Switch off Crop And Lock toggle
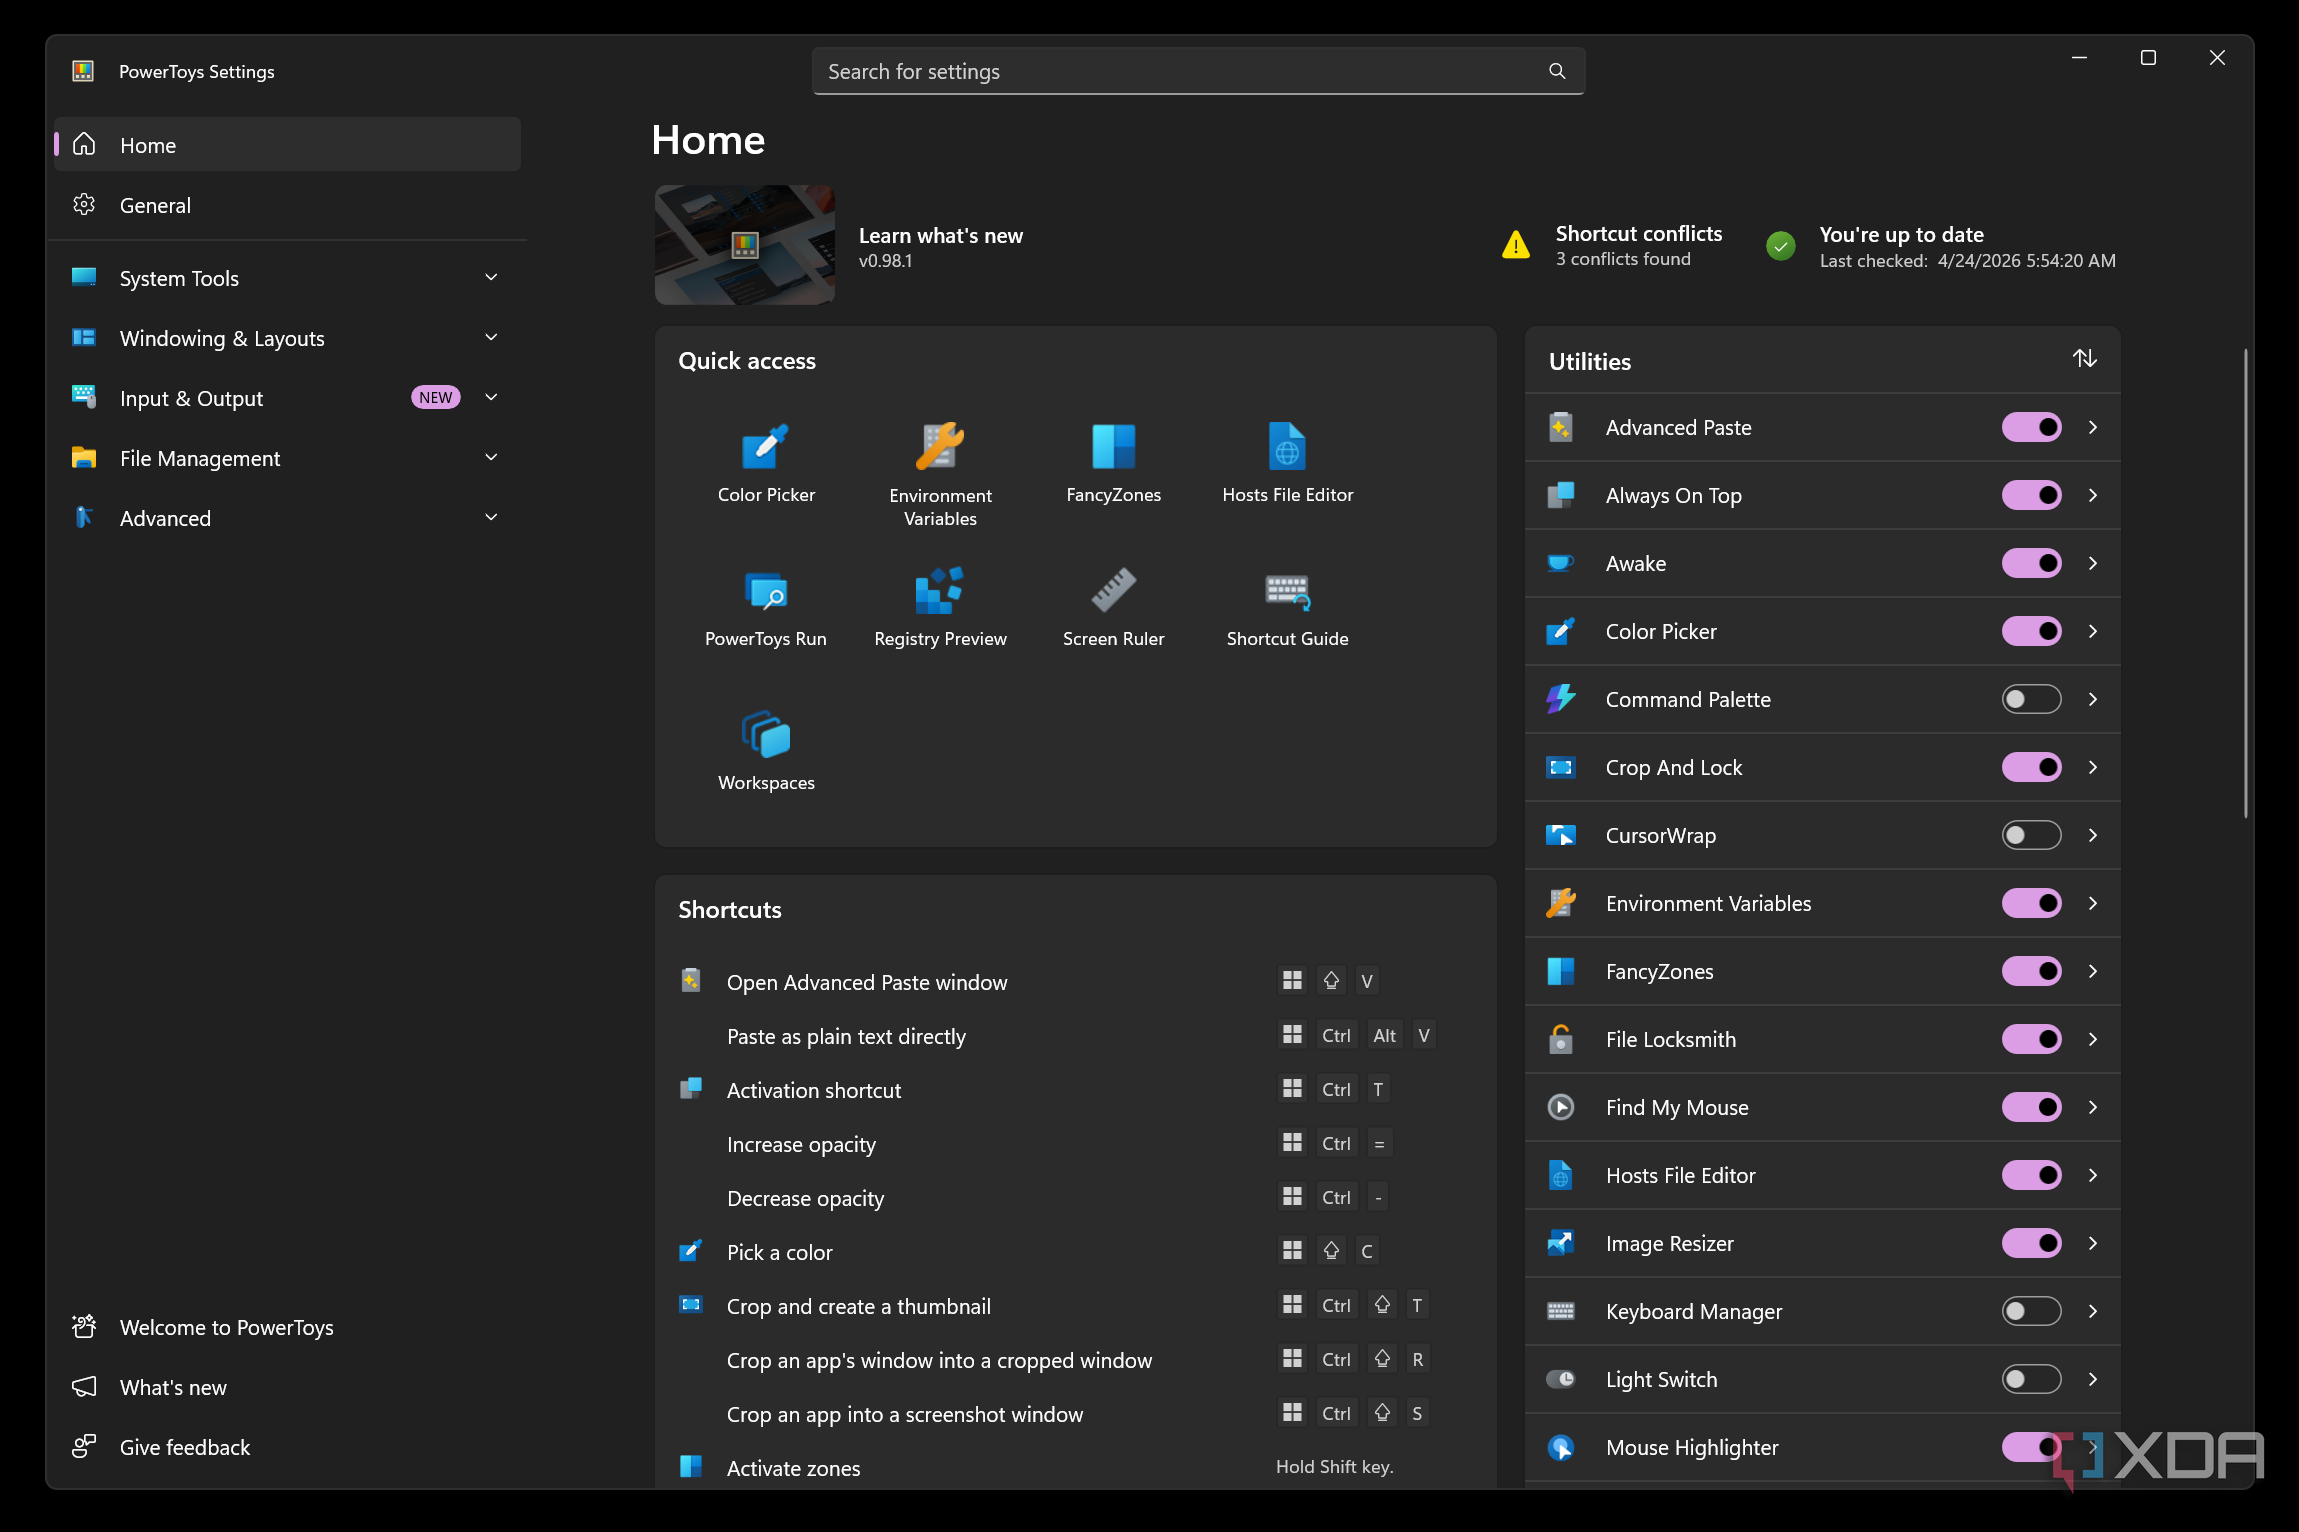 2031,767
